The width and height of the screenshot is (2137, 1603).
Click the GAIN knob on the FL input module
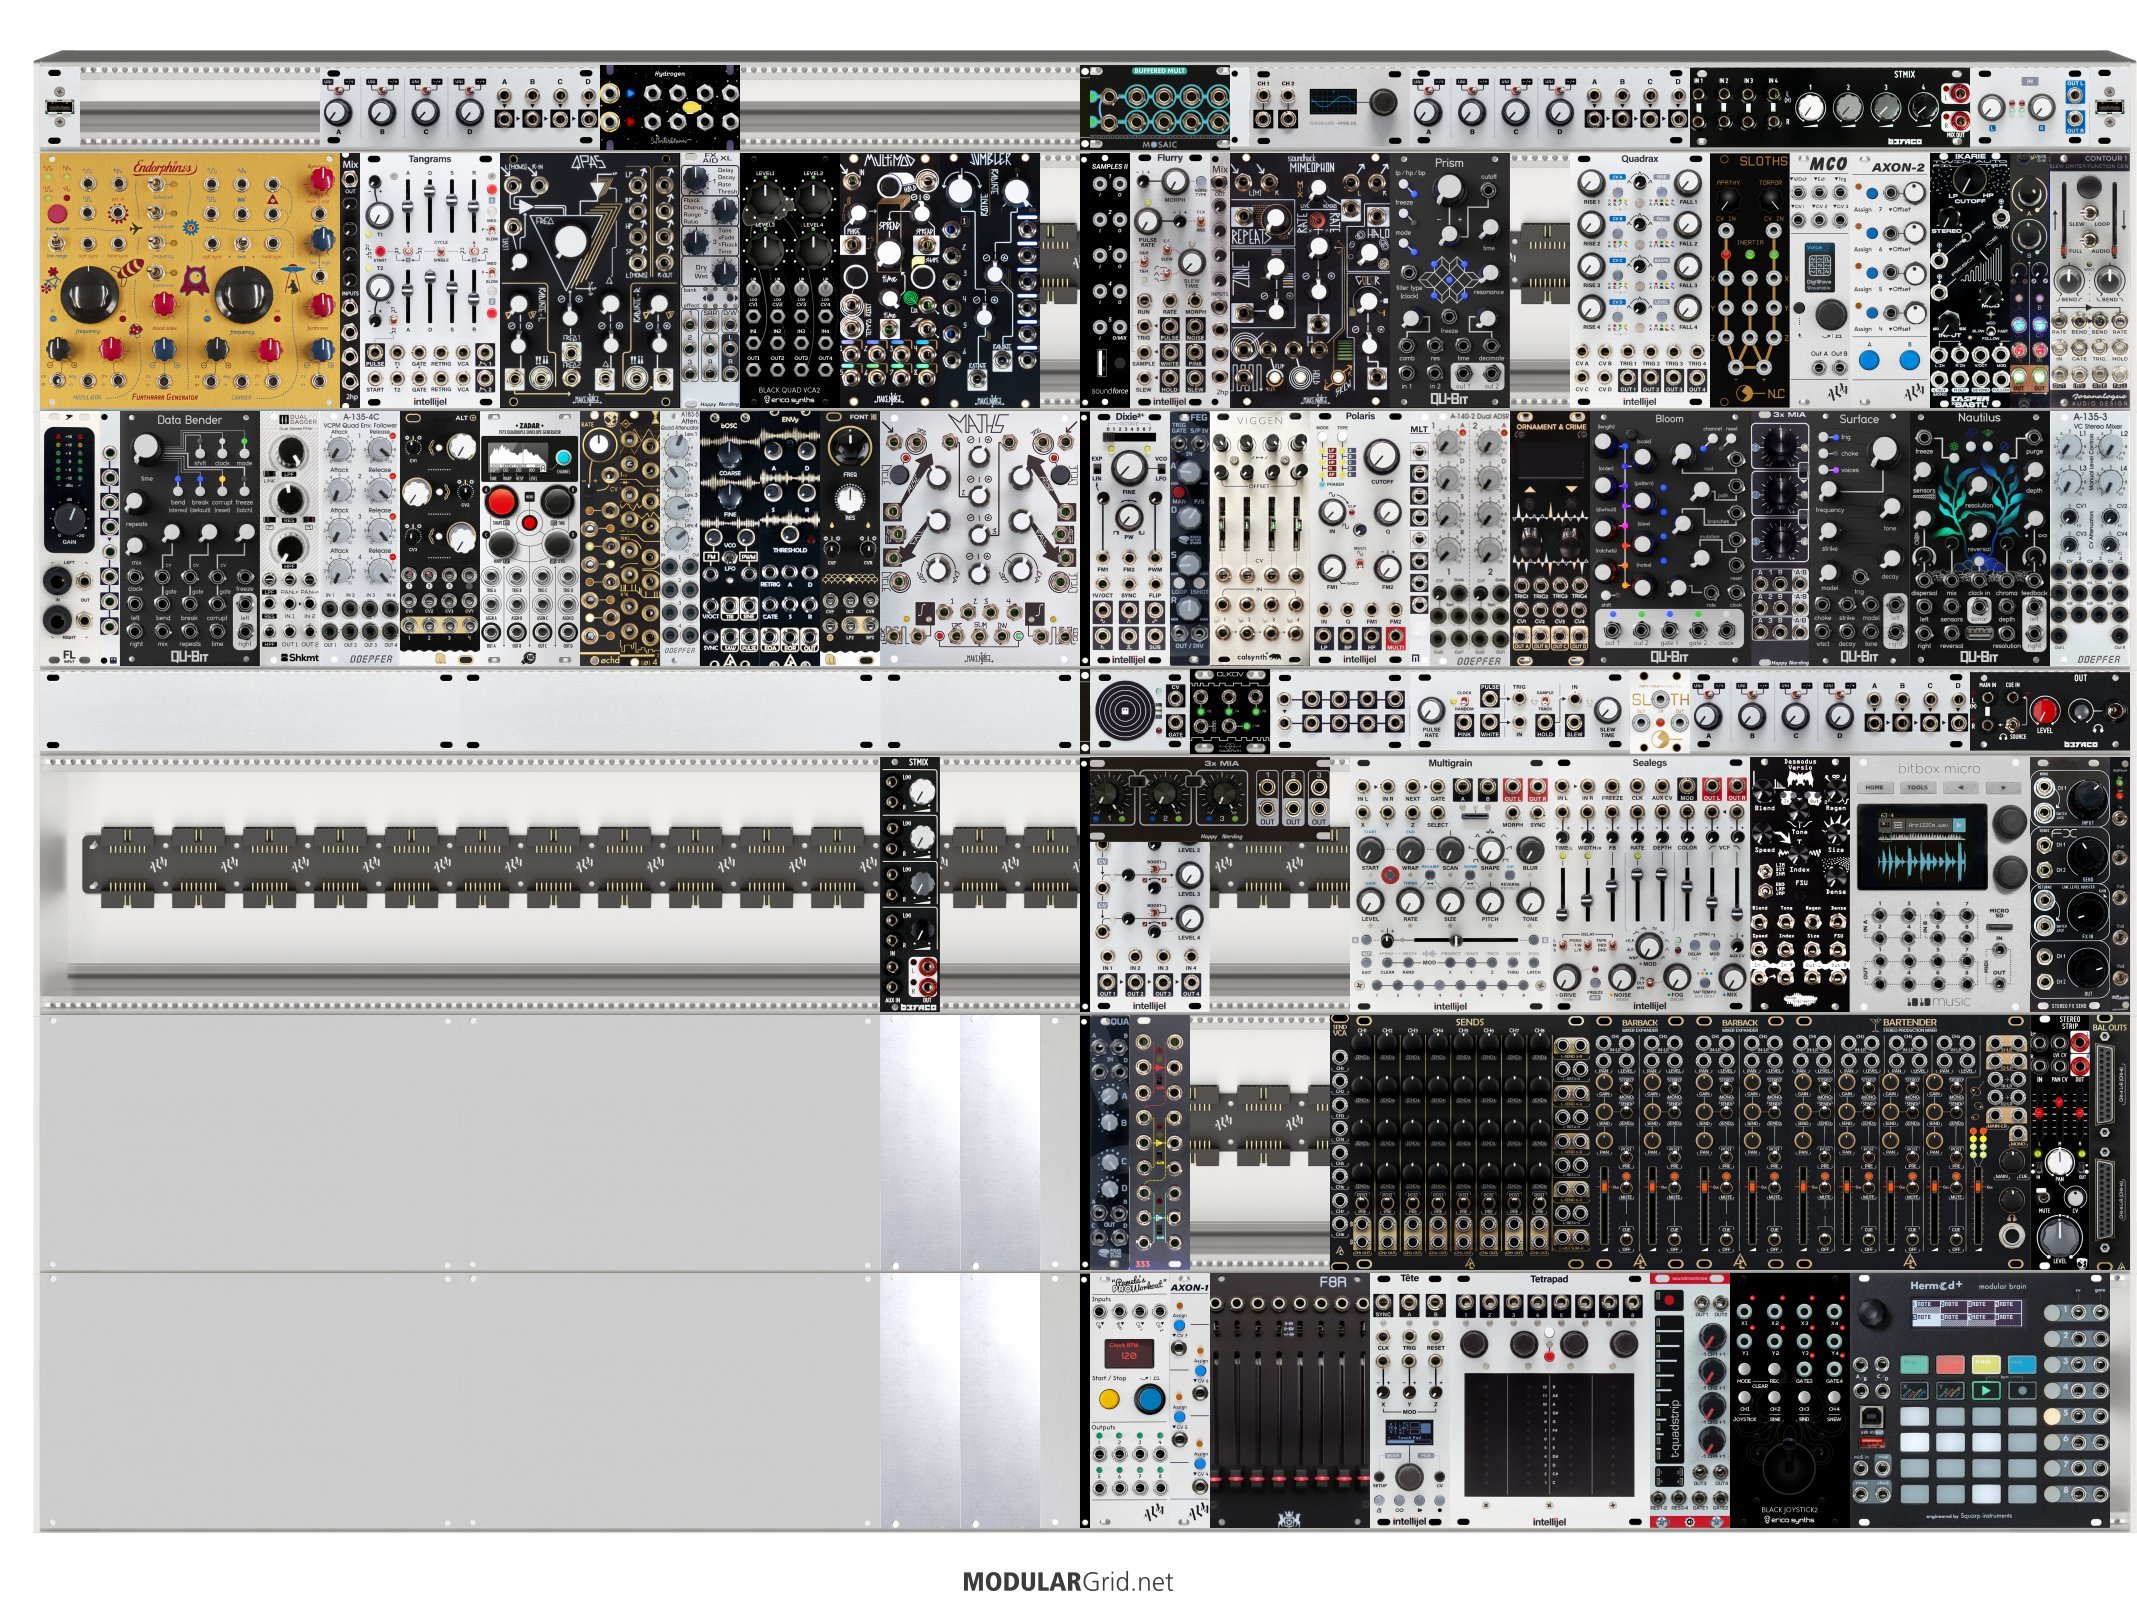coord(70,519)
